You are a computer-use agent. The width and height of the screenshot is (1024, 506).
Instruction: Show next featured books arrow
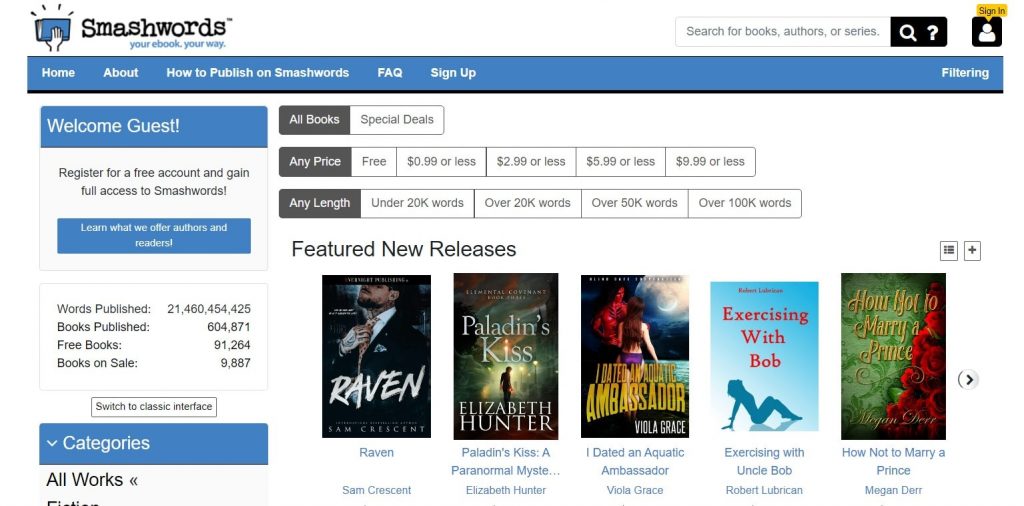tap(968, 379)
